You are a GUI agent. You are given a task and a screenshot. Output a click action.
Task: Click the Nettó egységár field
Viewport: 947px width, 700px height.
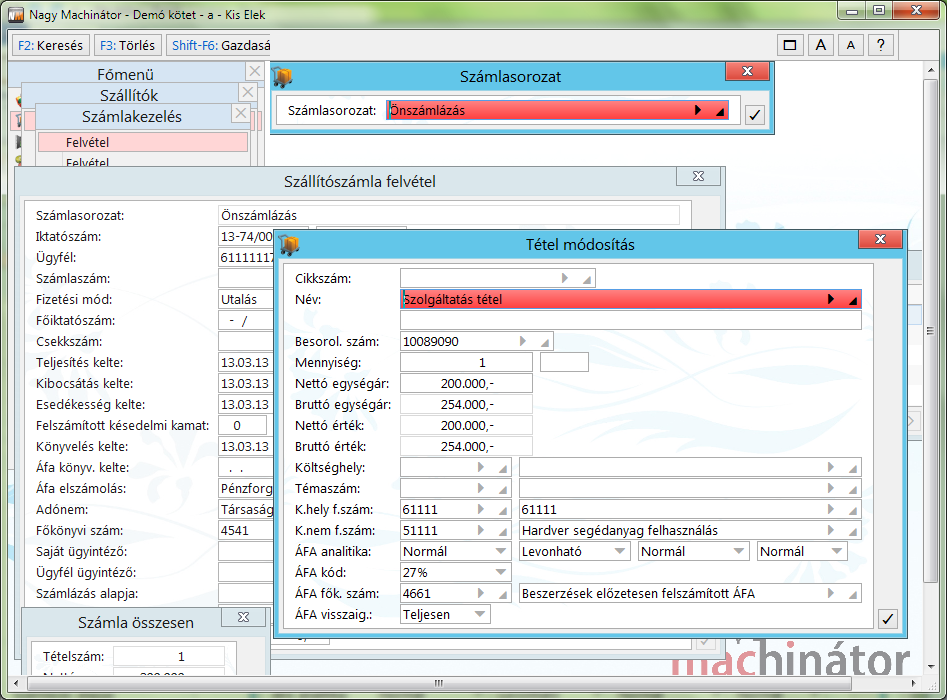point(466,384)
